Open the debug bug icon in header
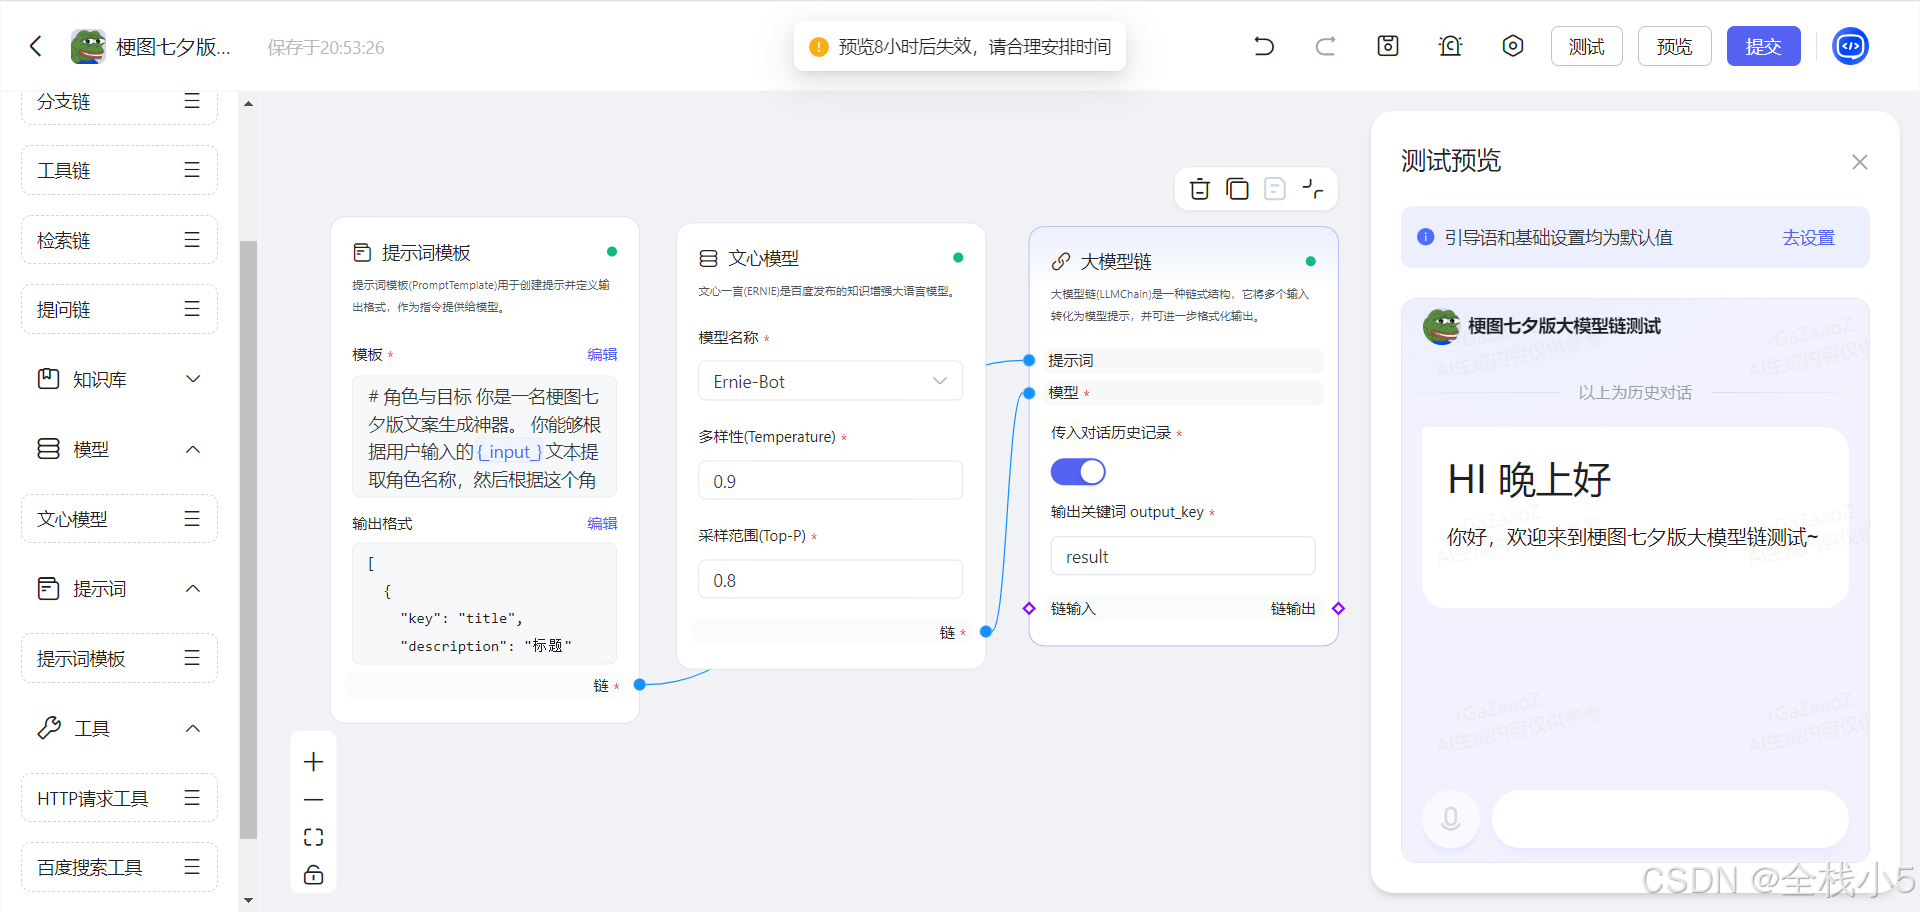 [x=1450, y=46]
